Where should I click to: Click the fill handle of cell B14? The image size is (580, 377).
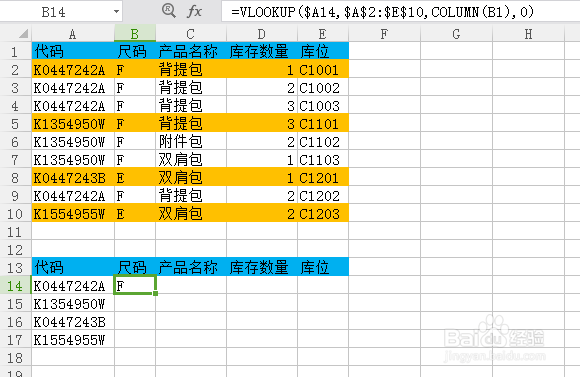[155, 293]
